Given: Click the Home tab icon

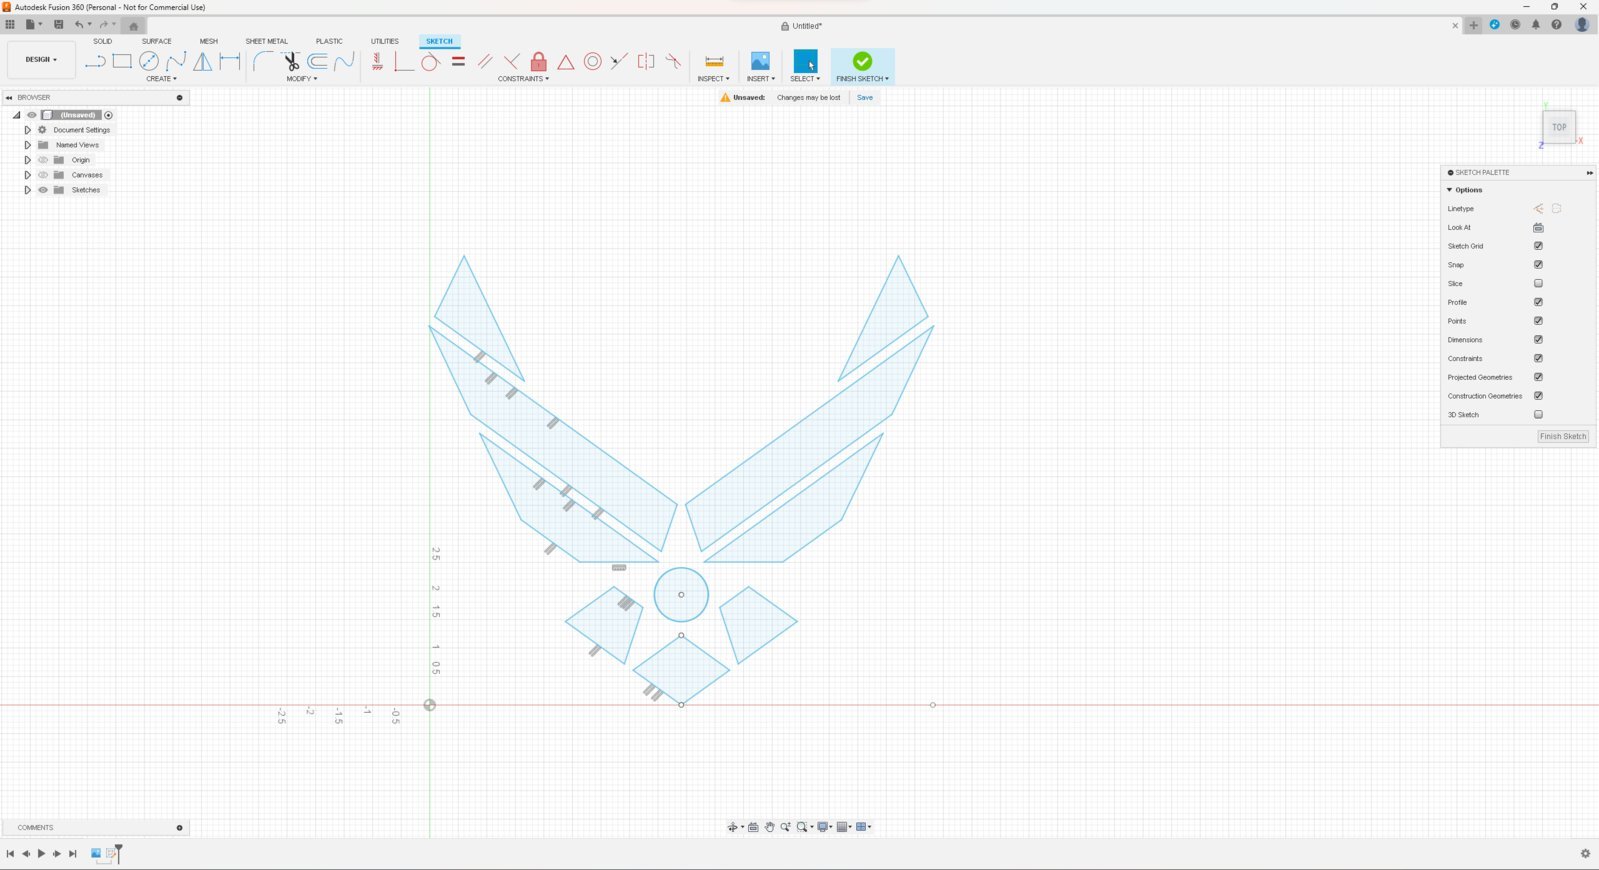Looking at the screenshot, I should click(133, 26).
